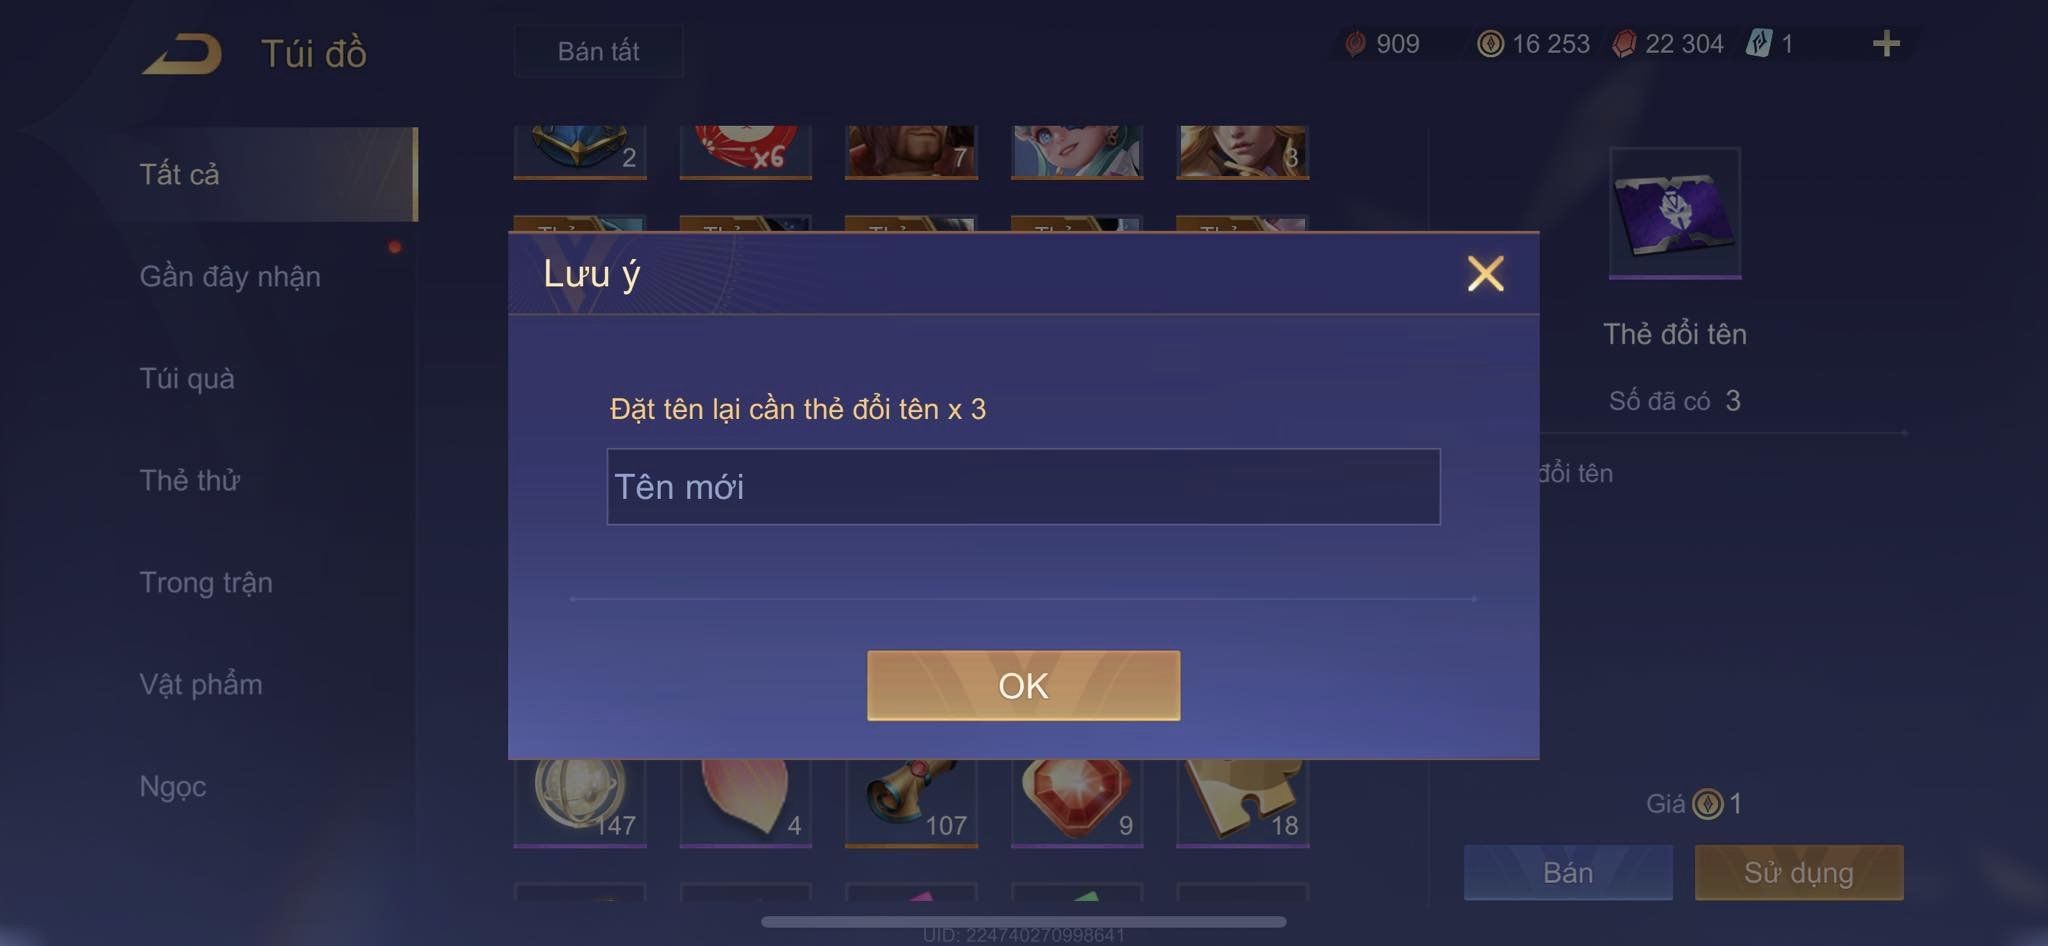This screenshot has width=2048, height=946.
Task: Switch to the Ngọc tab
Action: (173, 786)
